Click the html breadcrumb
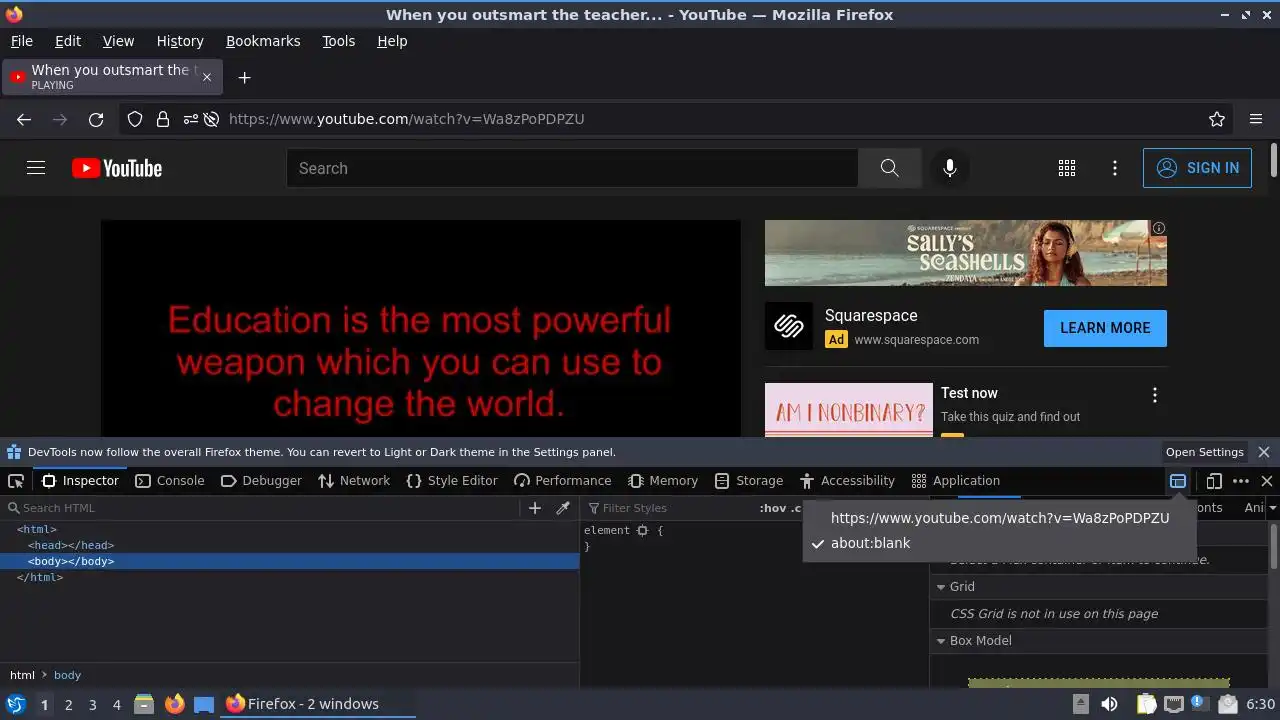 coord(22,675)
